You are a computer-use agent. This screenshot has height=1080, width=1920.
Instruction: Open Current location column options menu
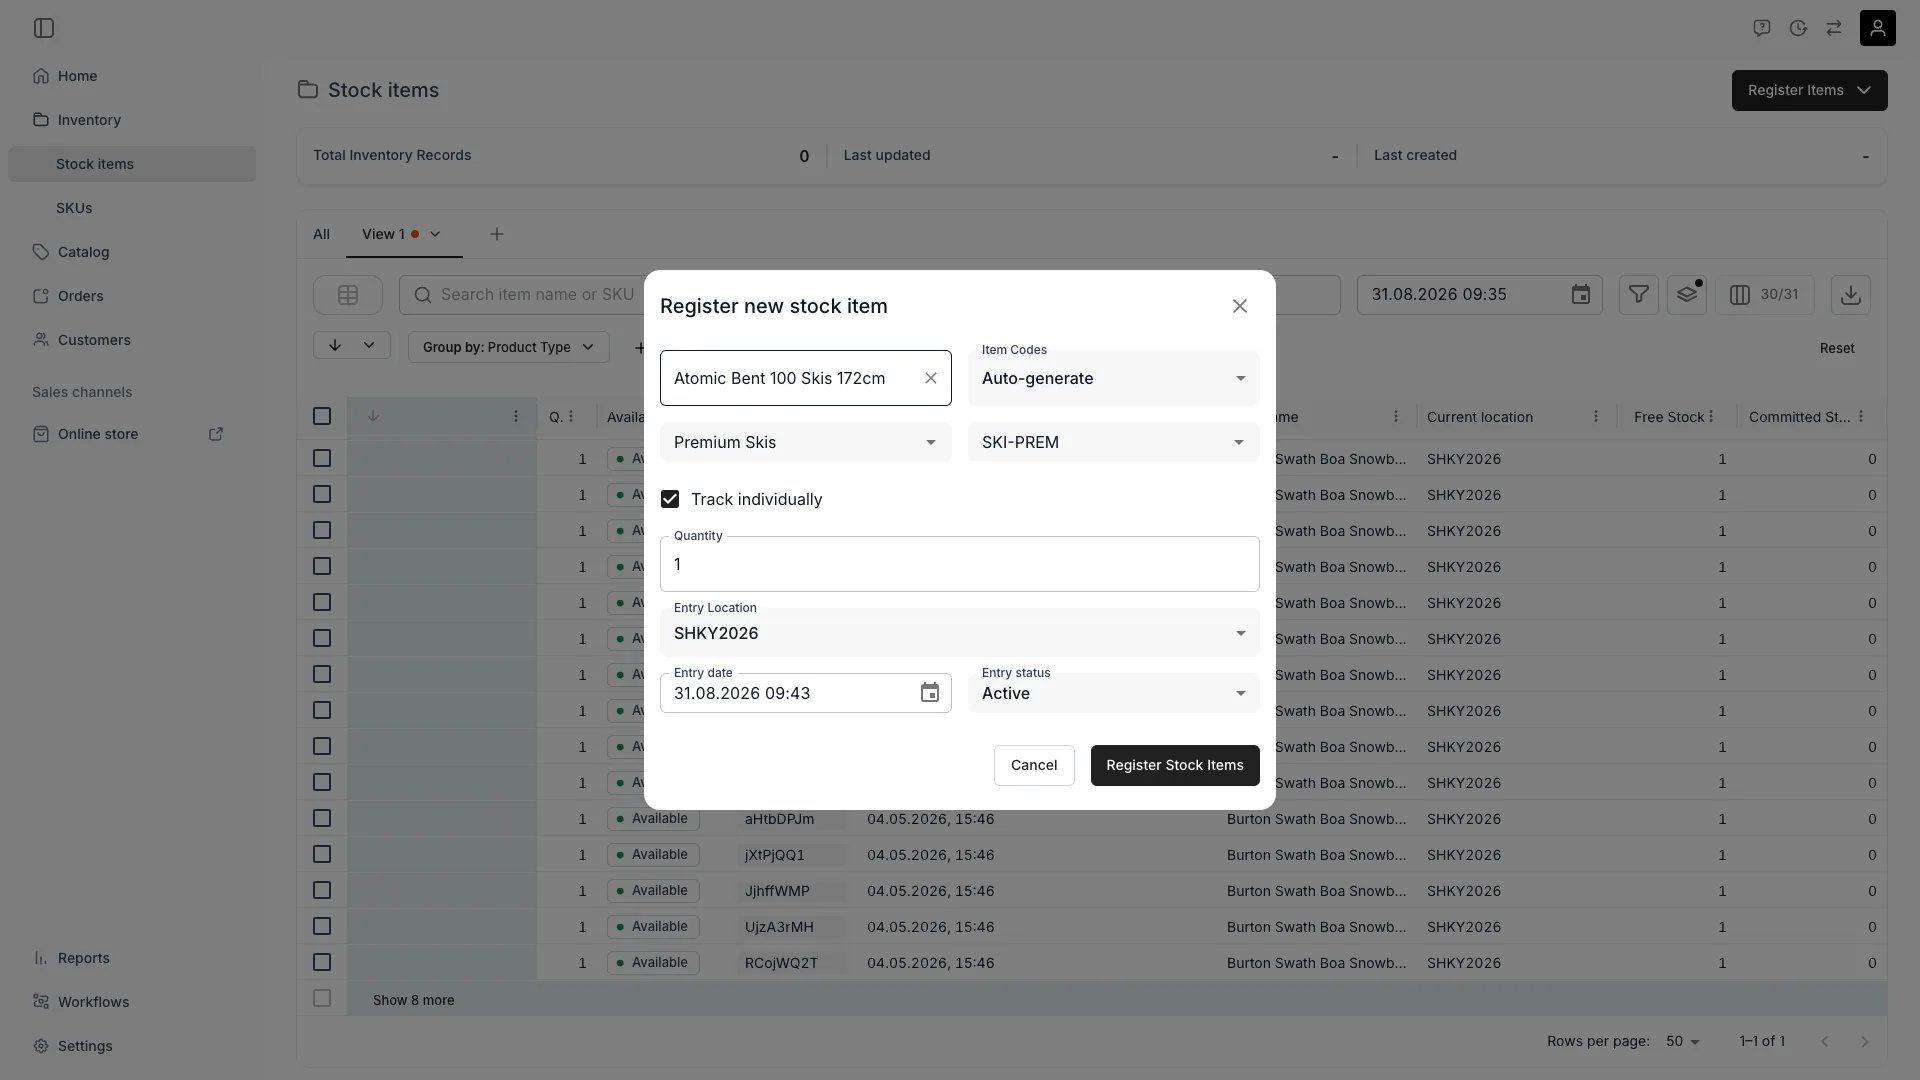coord(1596,417)
